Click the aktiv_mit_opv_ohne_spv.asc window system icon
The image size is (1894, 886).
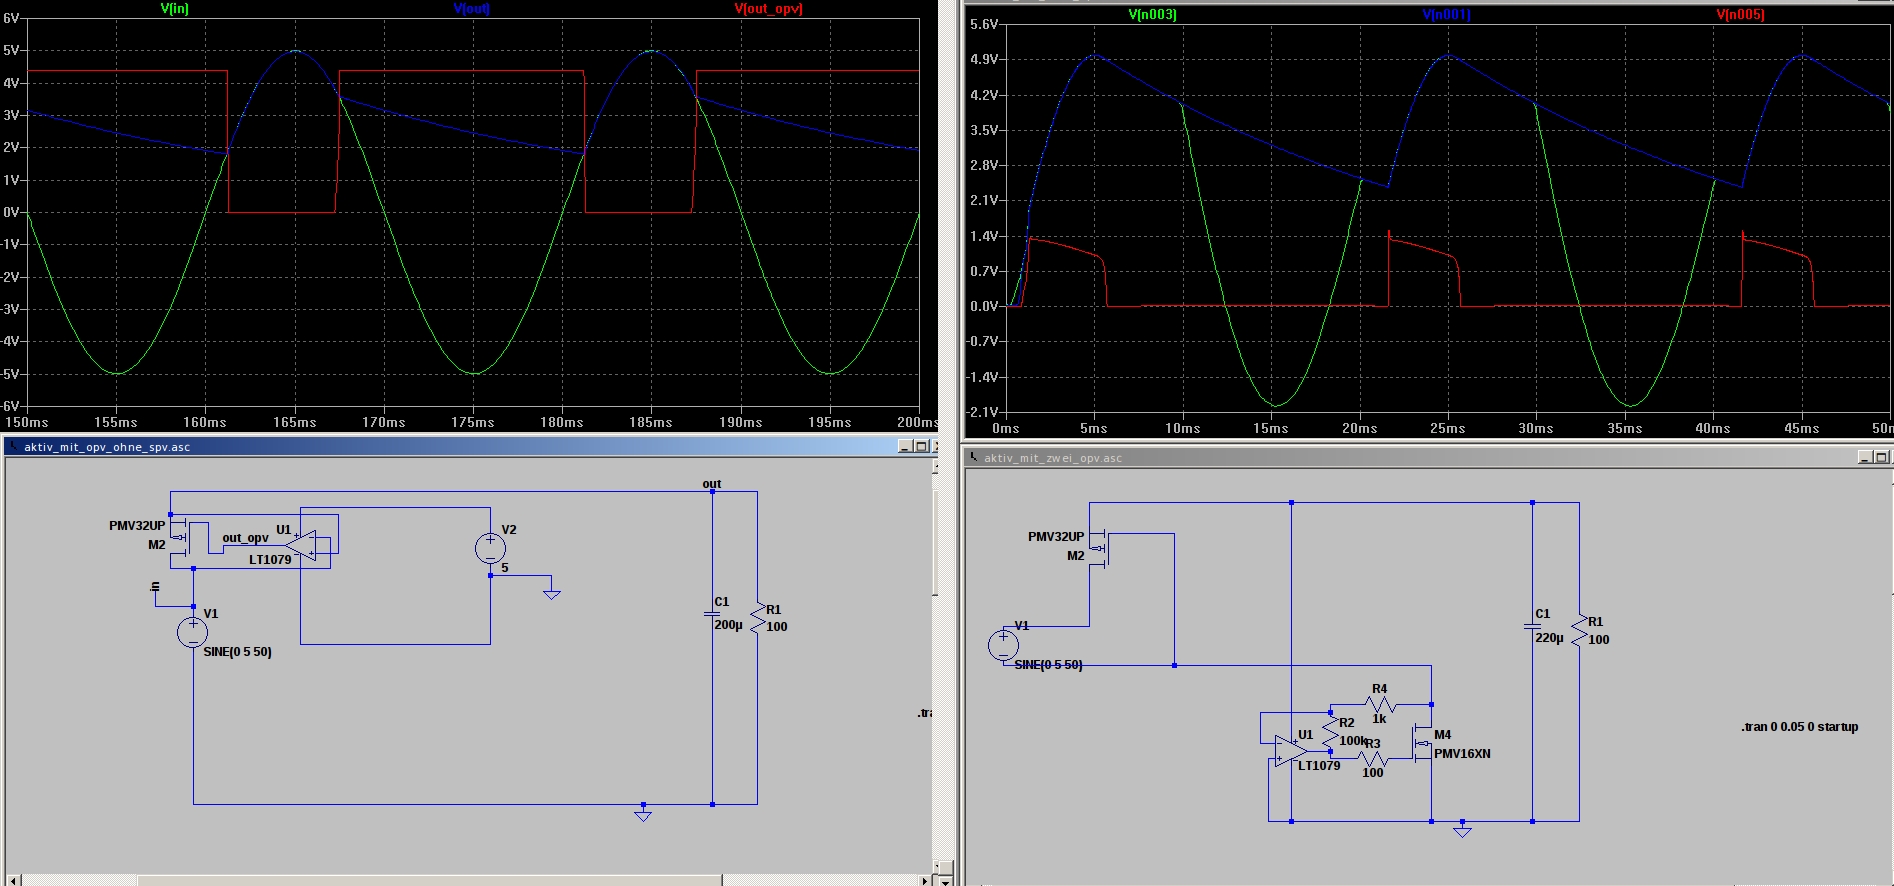tap(12, 447)
